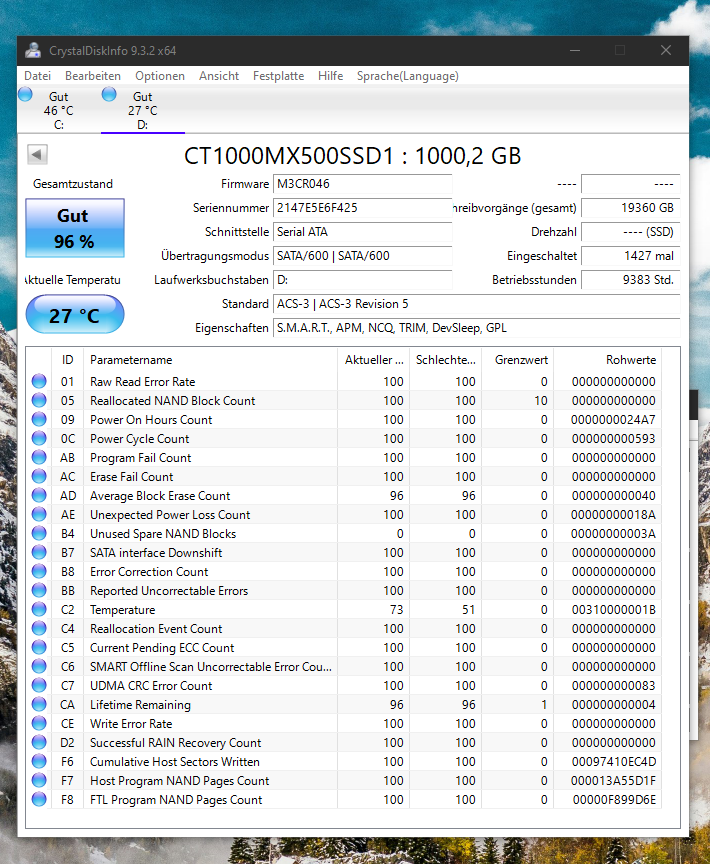This screenshot has width=710, height=864.
Task: Click status orb of Unused Spare NAND Blocks
Action: 39,533
